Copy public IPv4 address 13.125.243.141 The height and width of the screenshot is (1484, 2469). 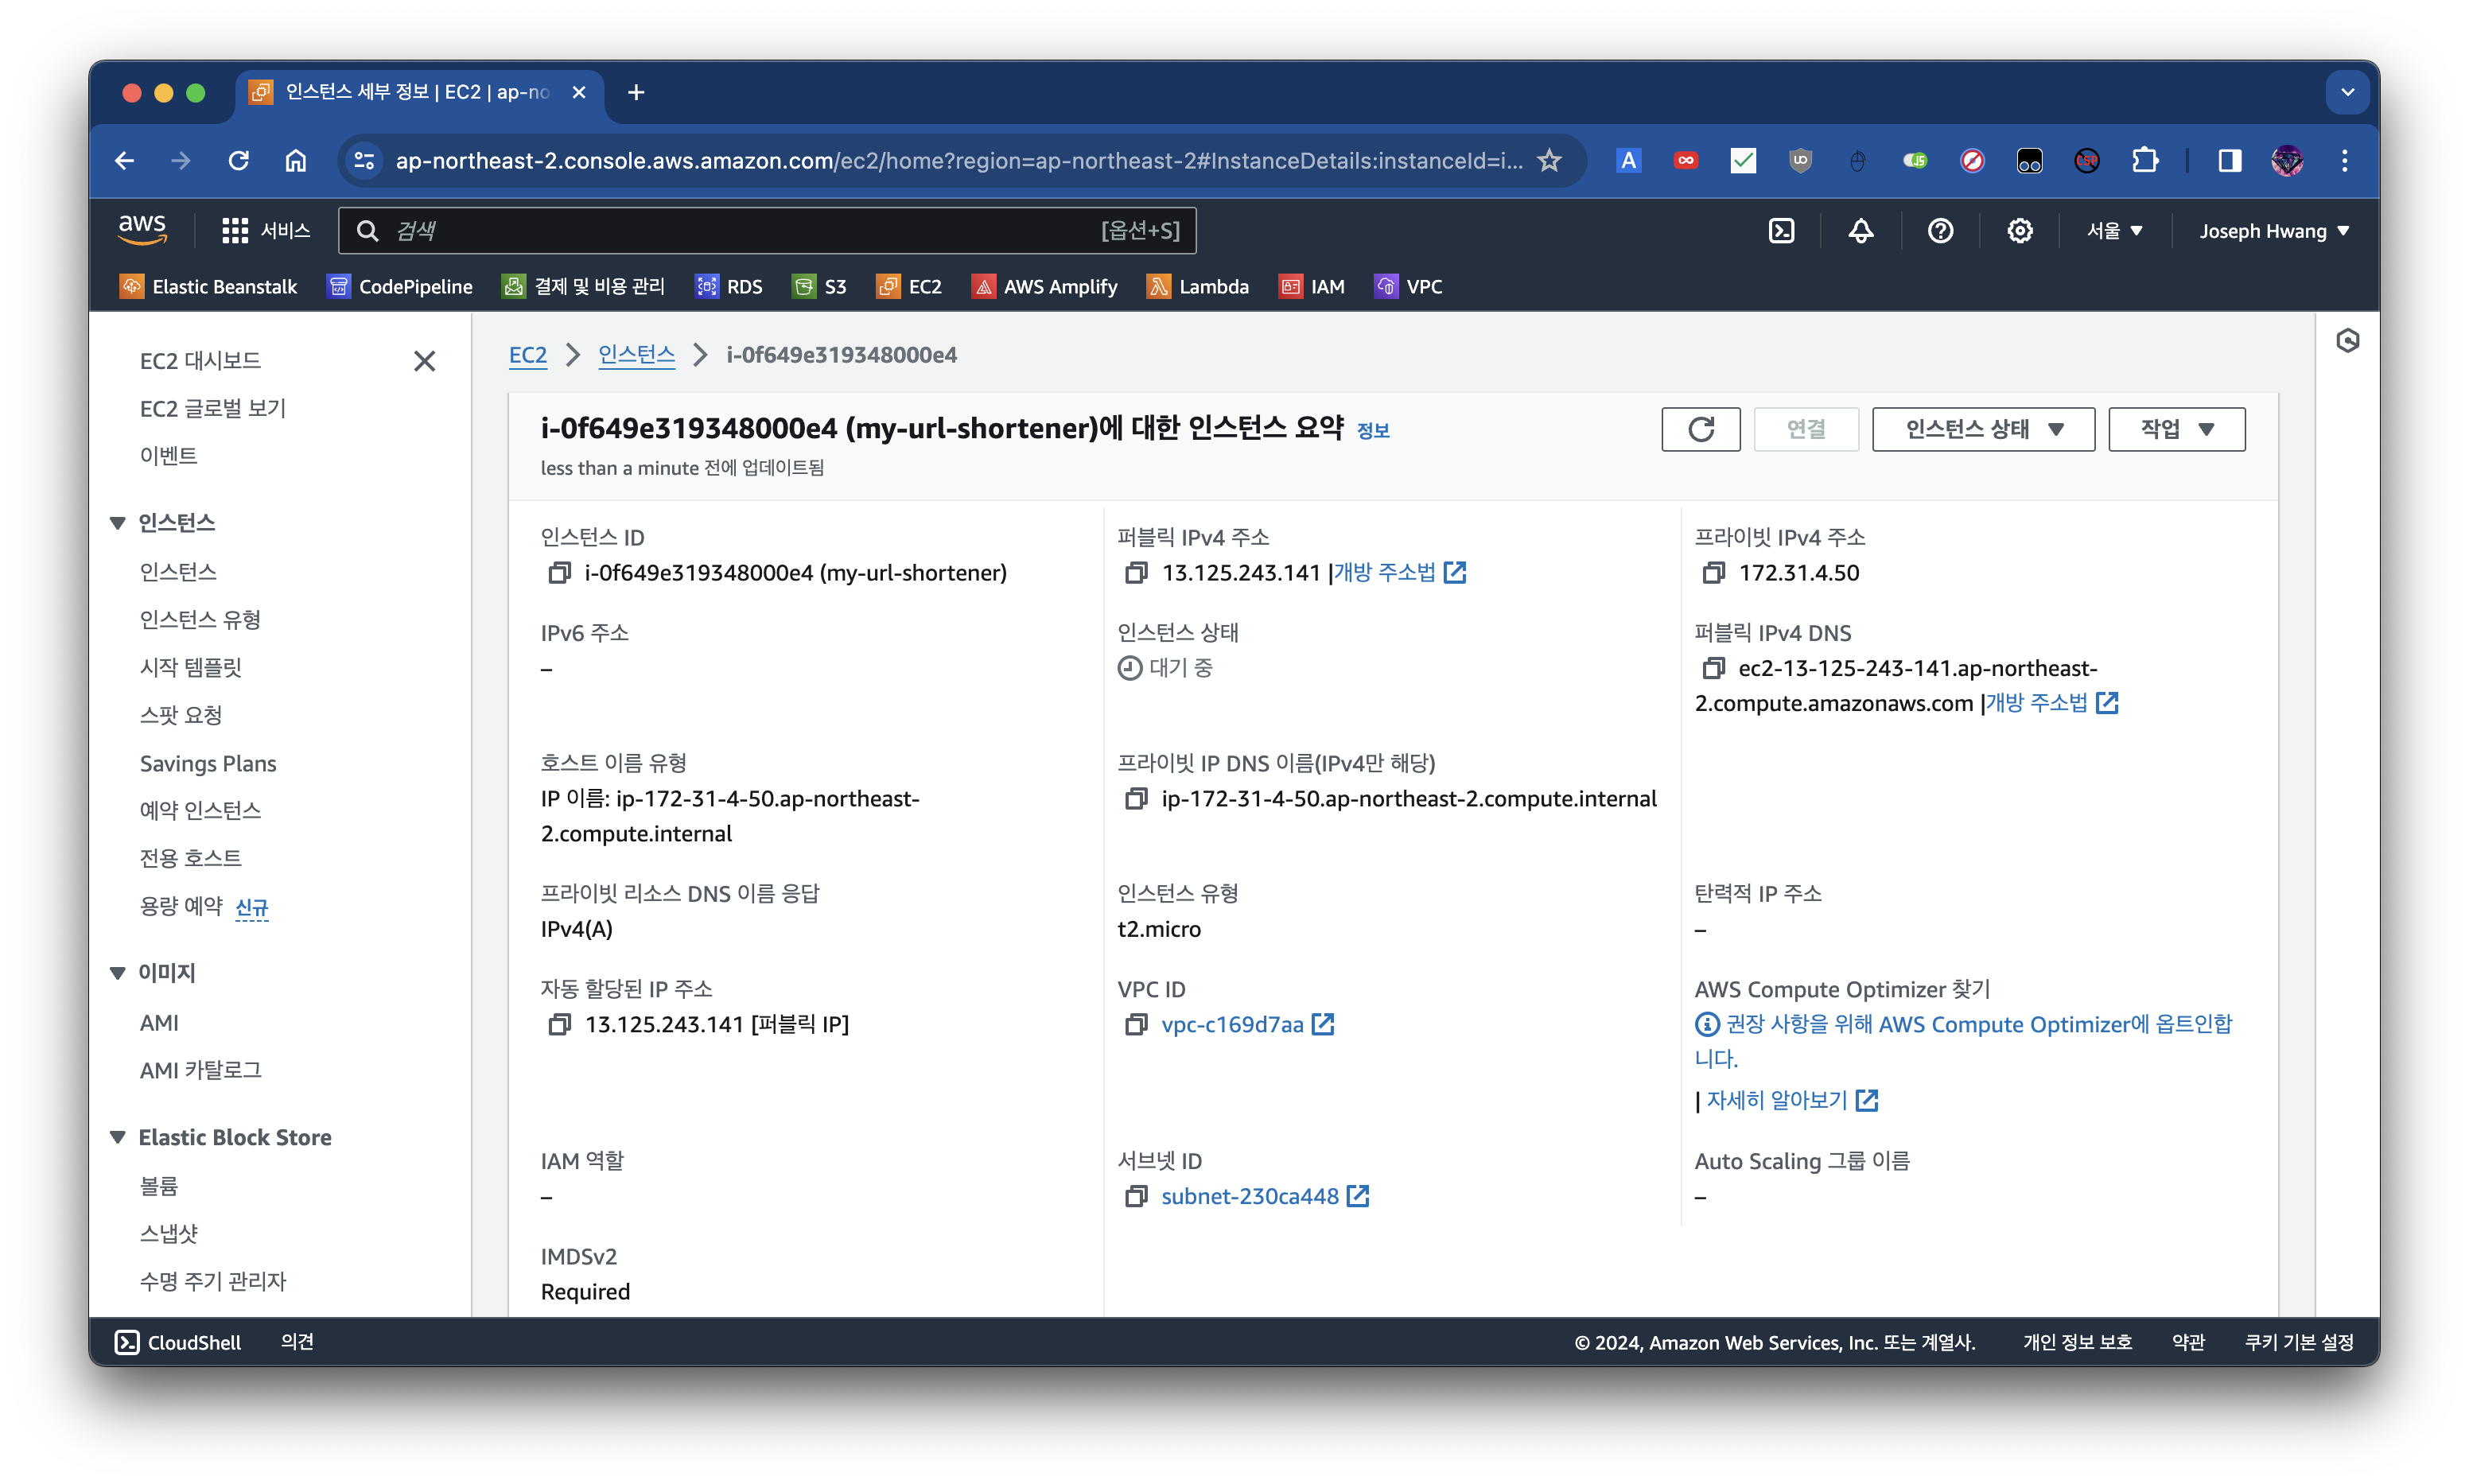[1135, 573]
